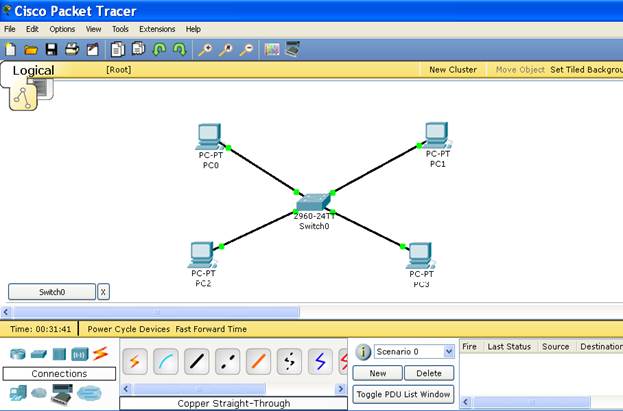Click the scenario info icon
The image size is (623, 411).
pyautogui.click(x=363, y=352)
